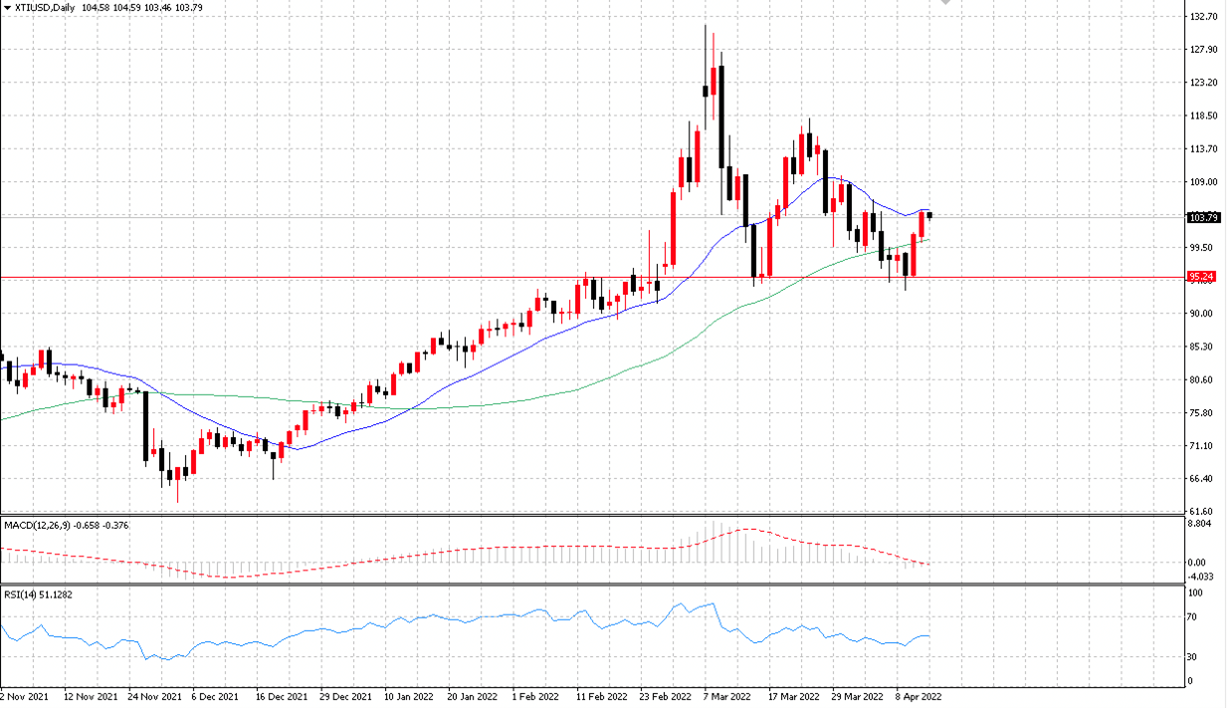Click the 7 Mar 2022 date label
The height and width of the screenshot is (708, 1227).
tap(726, 695)
